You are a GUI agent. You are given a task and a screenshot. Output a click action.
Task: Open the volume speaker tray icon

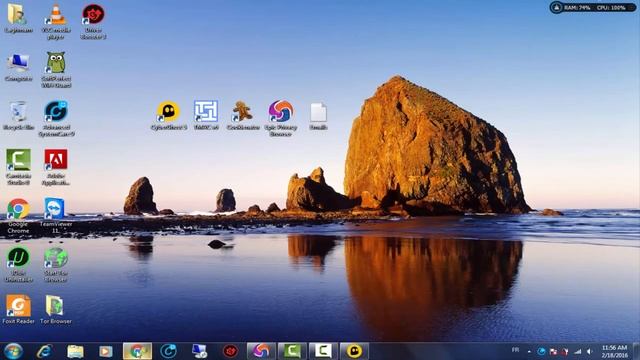click(590, 351)
